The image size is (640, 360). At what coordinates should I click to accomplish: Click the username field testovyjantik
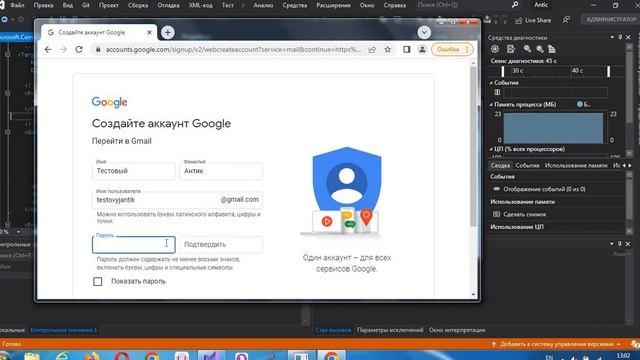(x=177, y=200)
